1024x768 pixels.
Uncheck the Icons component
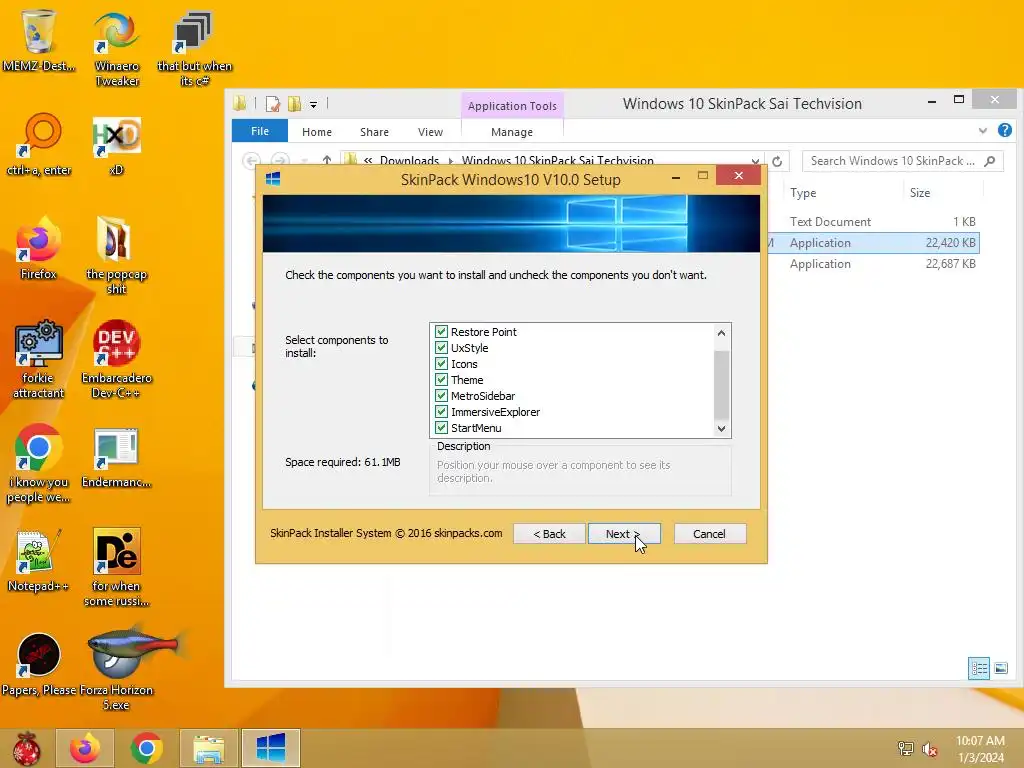[441, 364]
